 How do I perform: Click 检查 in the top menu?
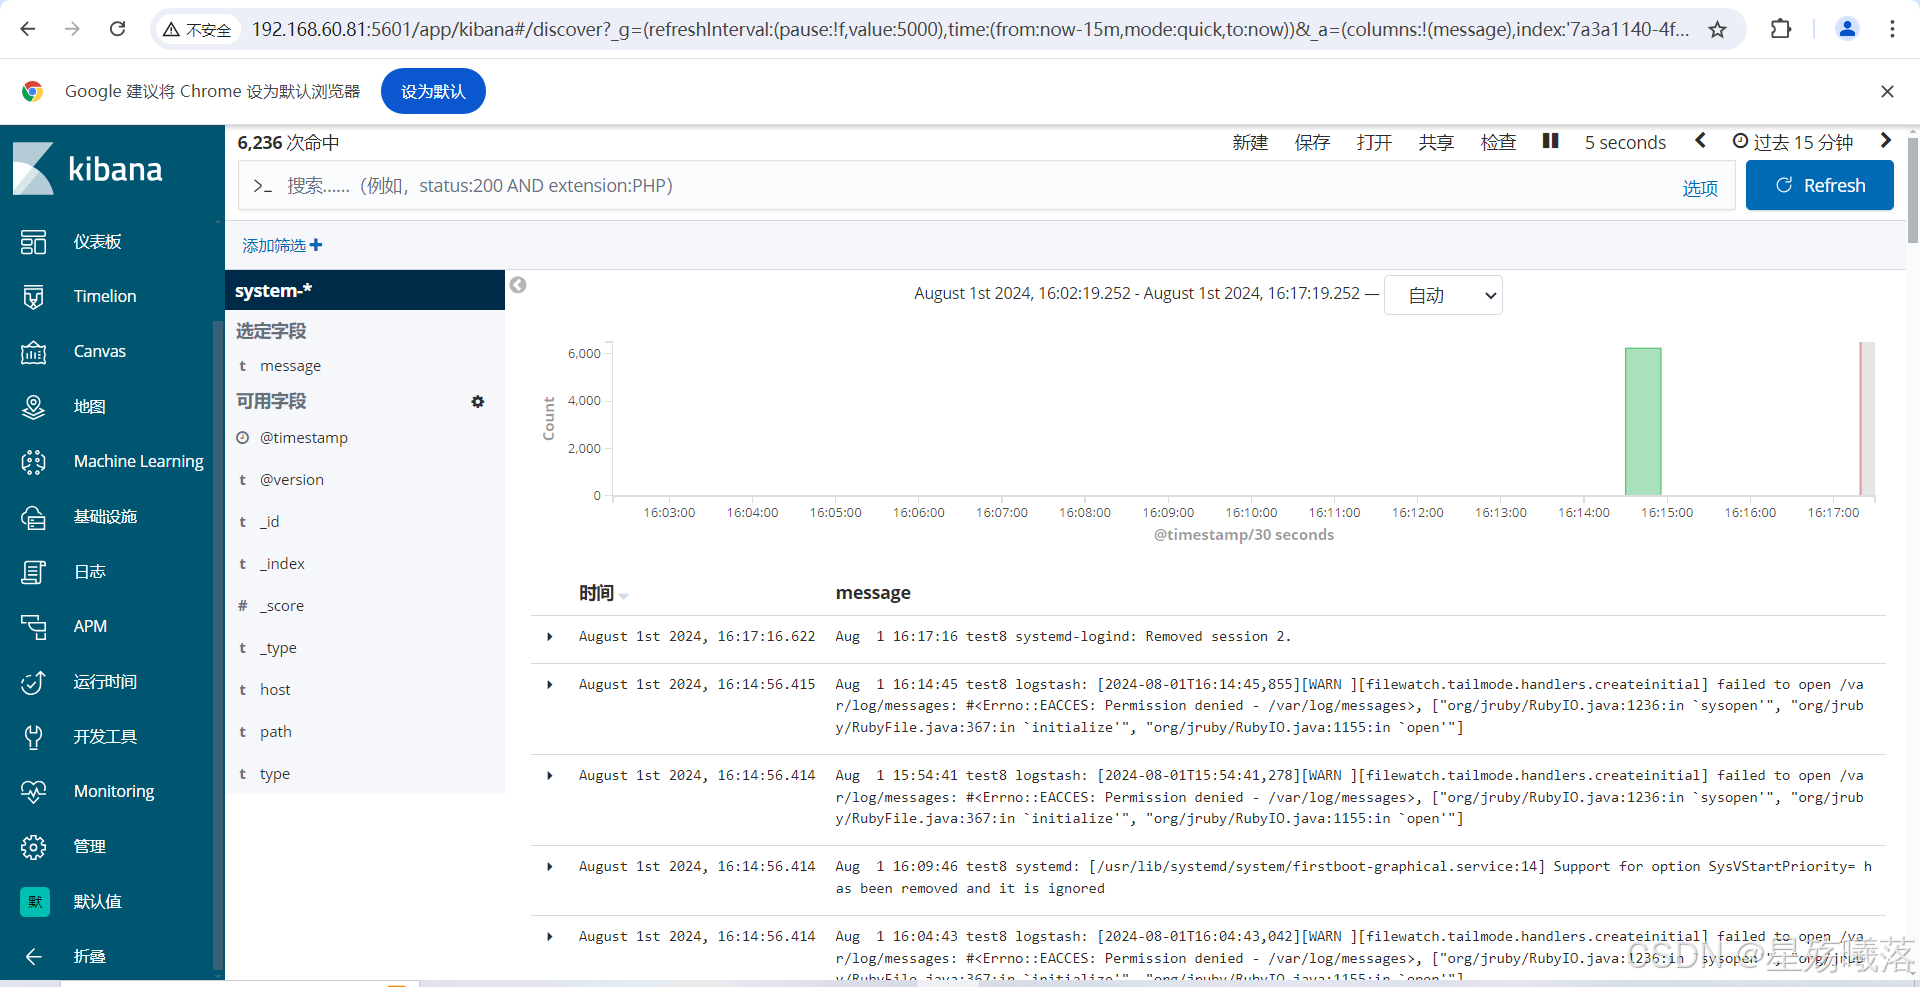click(x=1498, y=142)
